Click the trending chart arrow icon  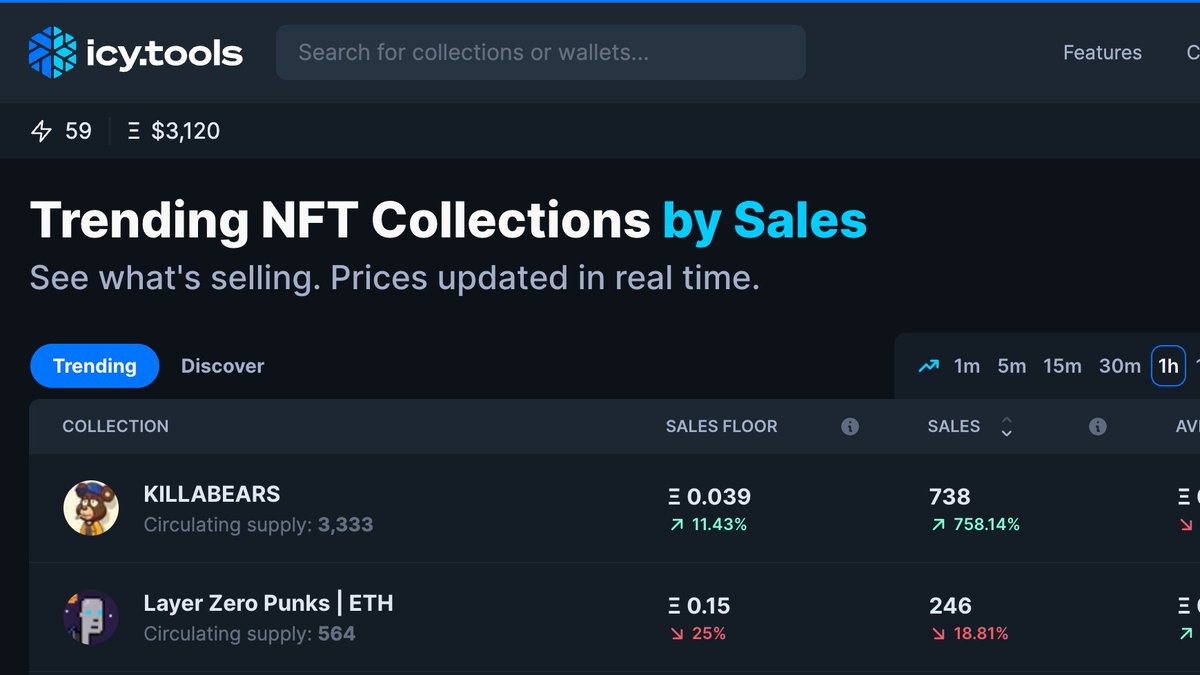(x=929, y=366)
